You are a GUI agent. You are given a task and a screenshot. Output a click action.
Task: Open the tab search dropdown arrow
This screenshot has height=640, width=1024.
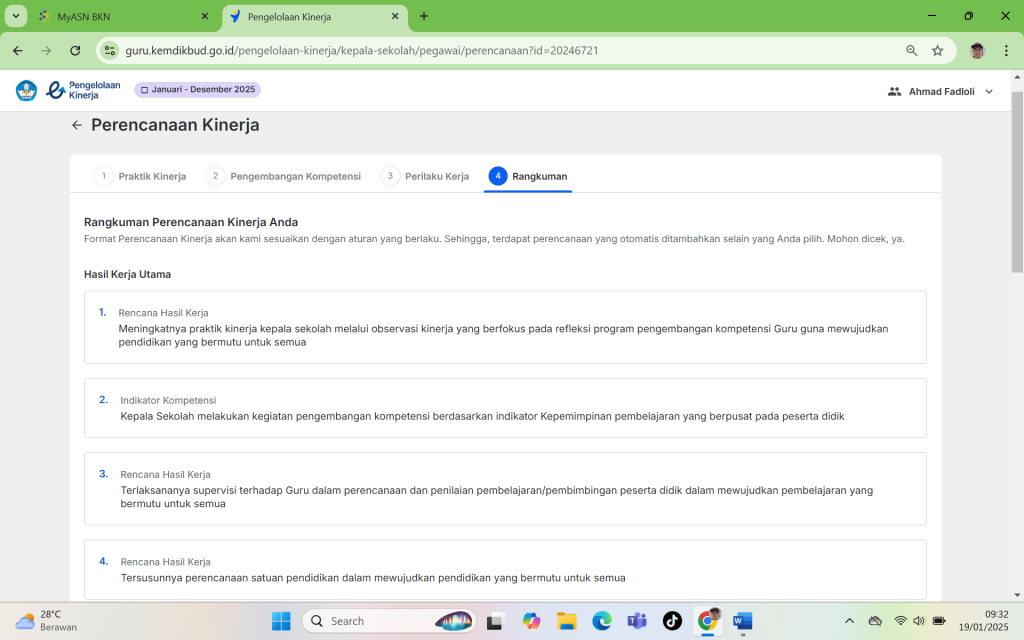[x=17, y=16]
